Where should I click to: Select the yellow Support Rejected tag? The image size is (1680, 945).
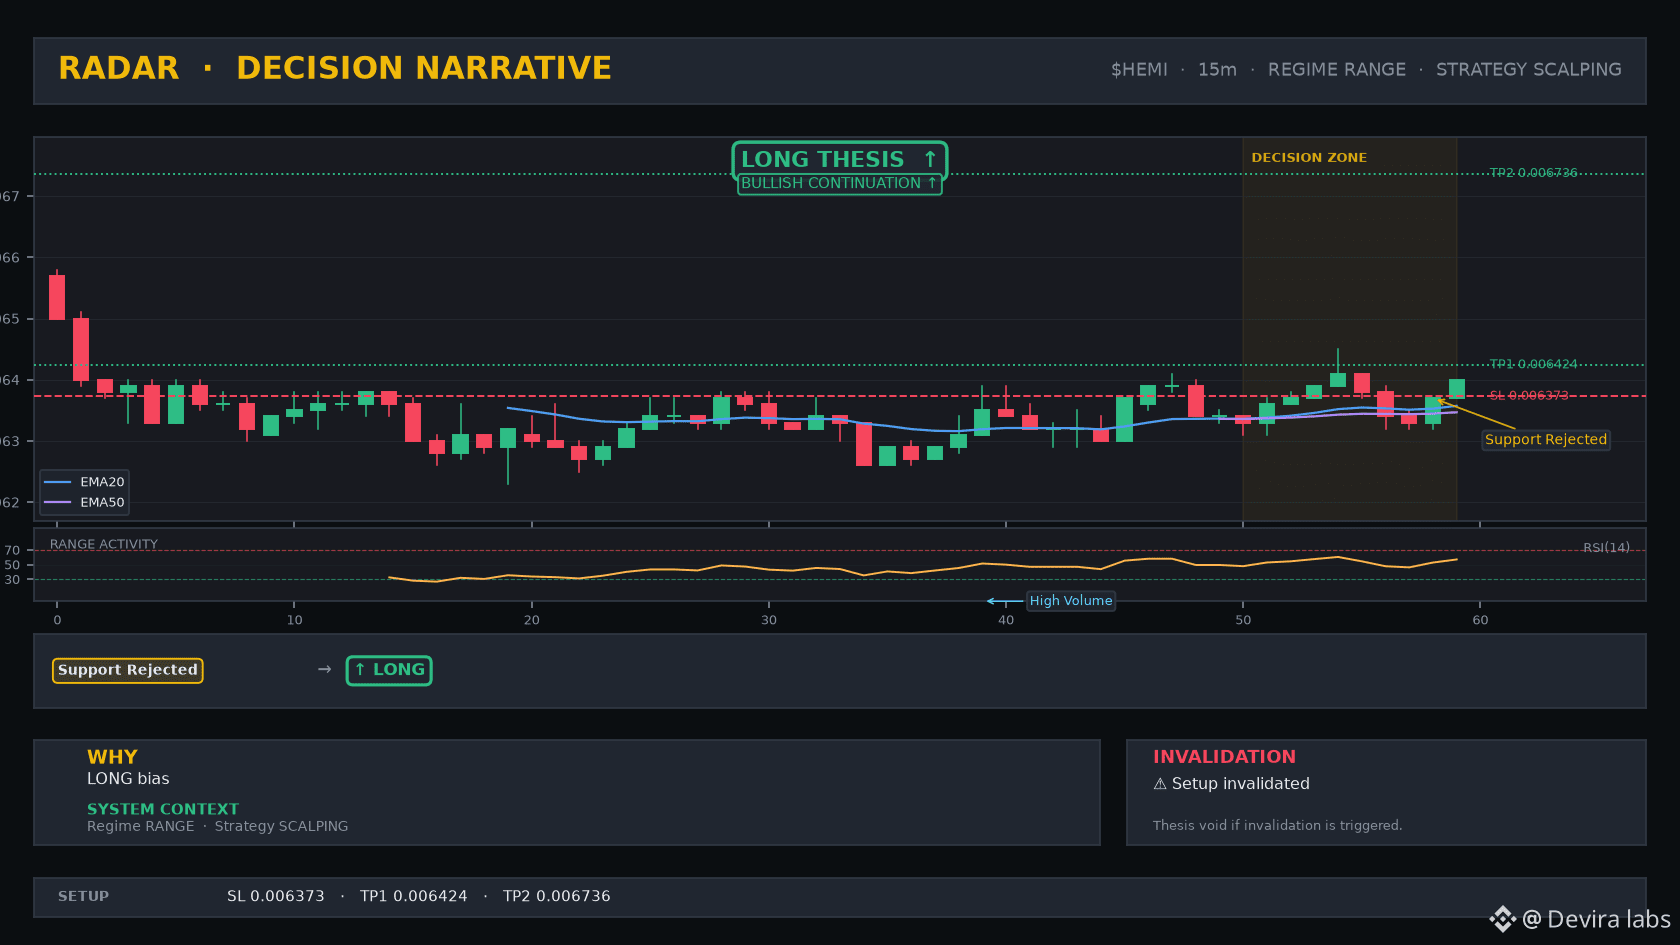128,670
